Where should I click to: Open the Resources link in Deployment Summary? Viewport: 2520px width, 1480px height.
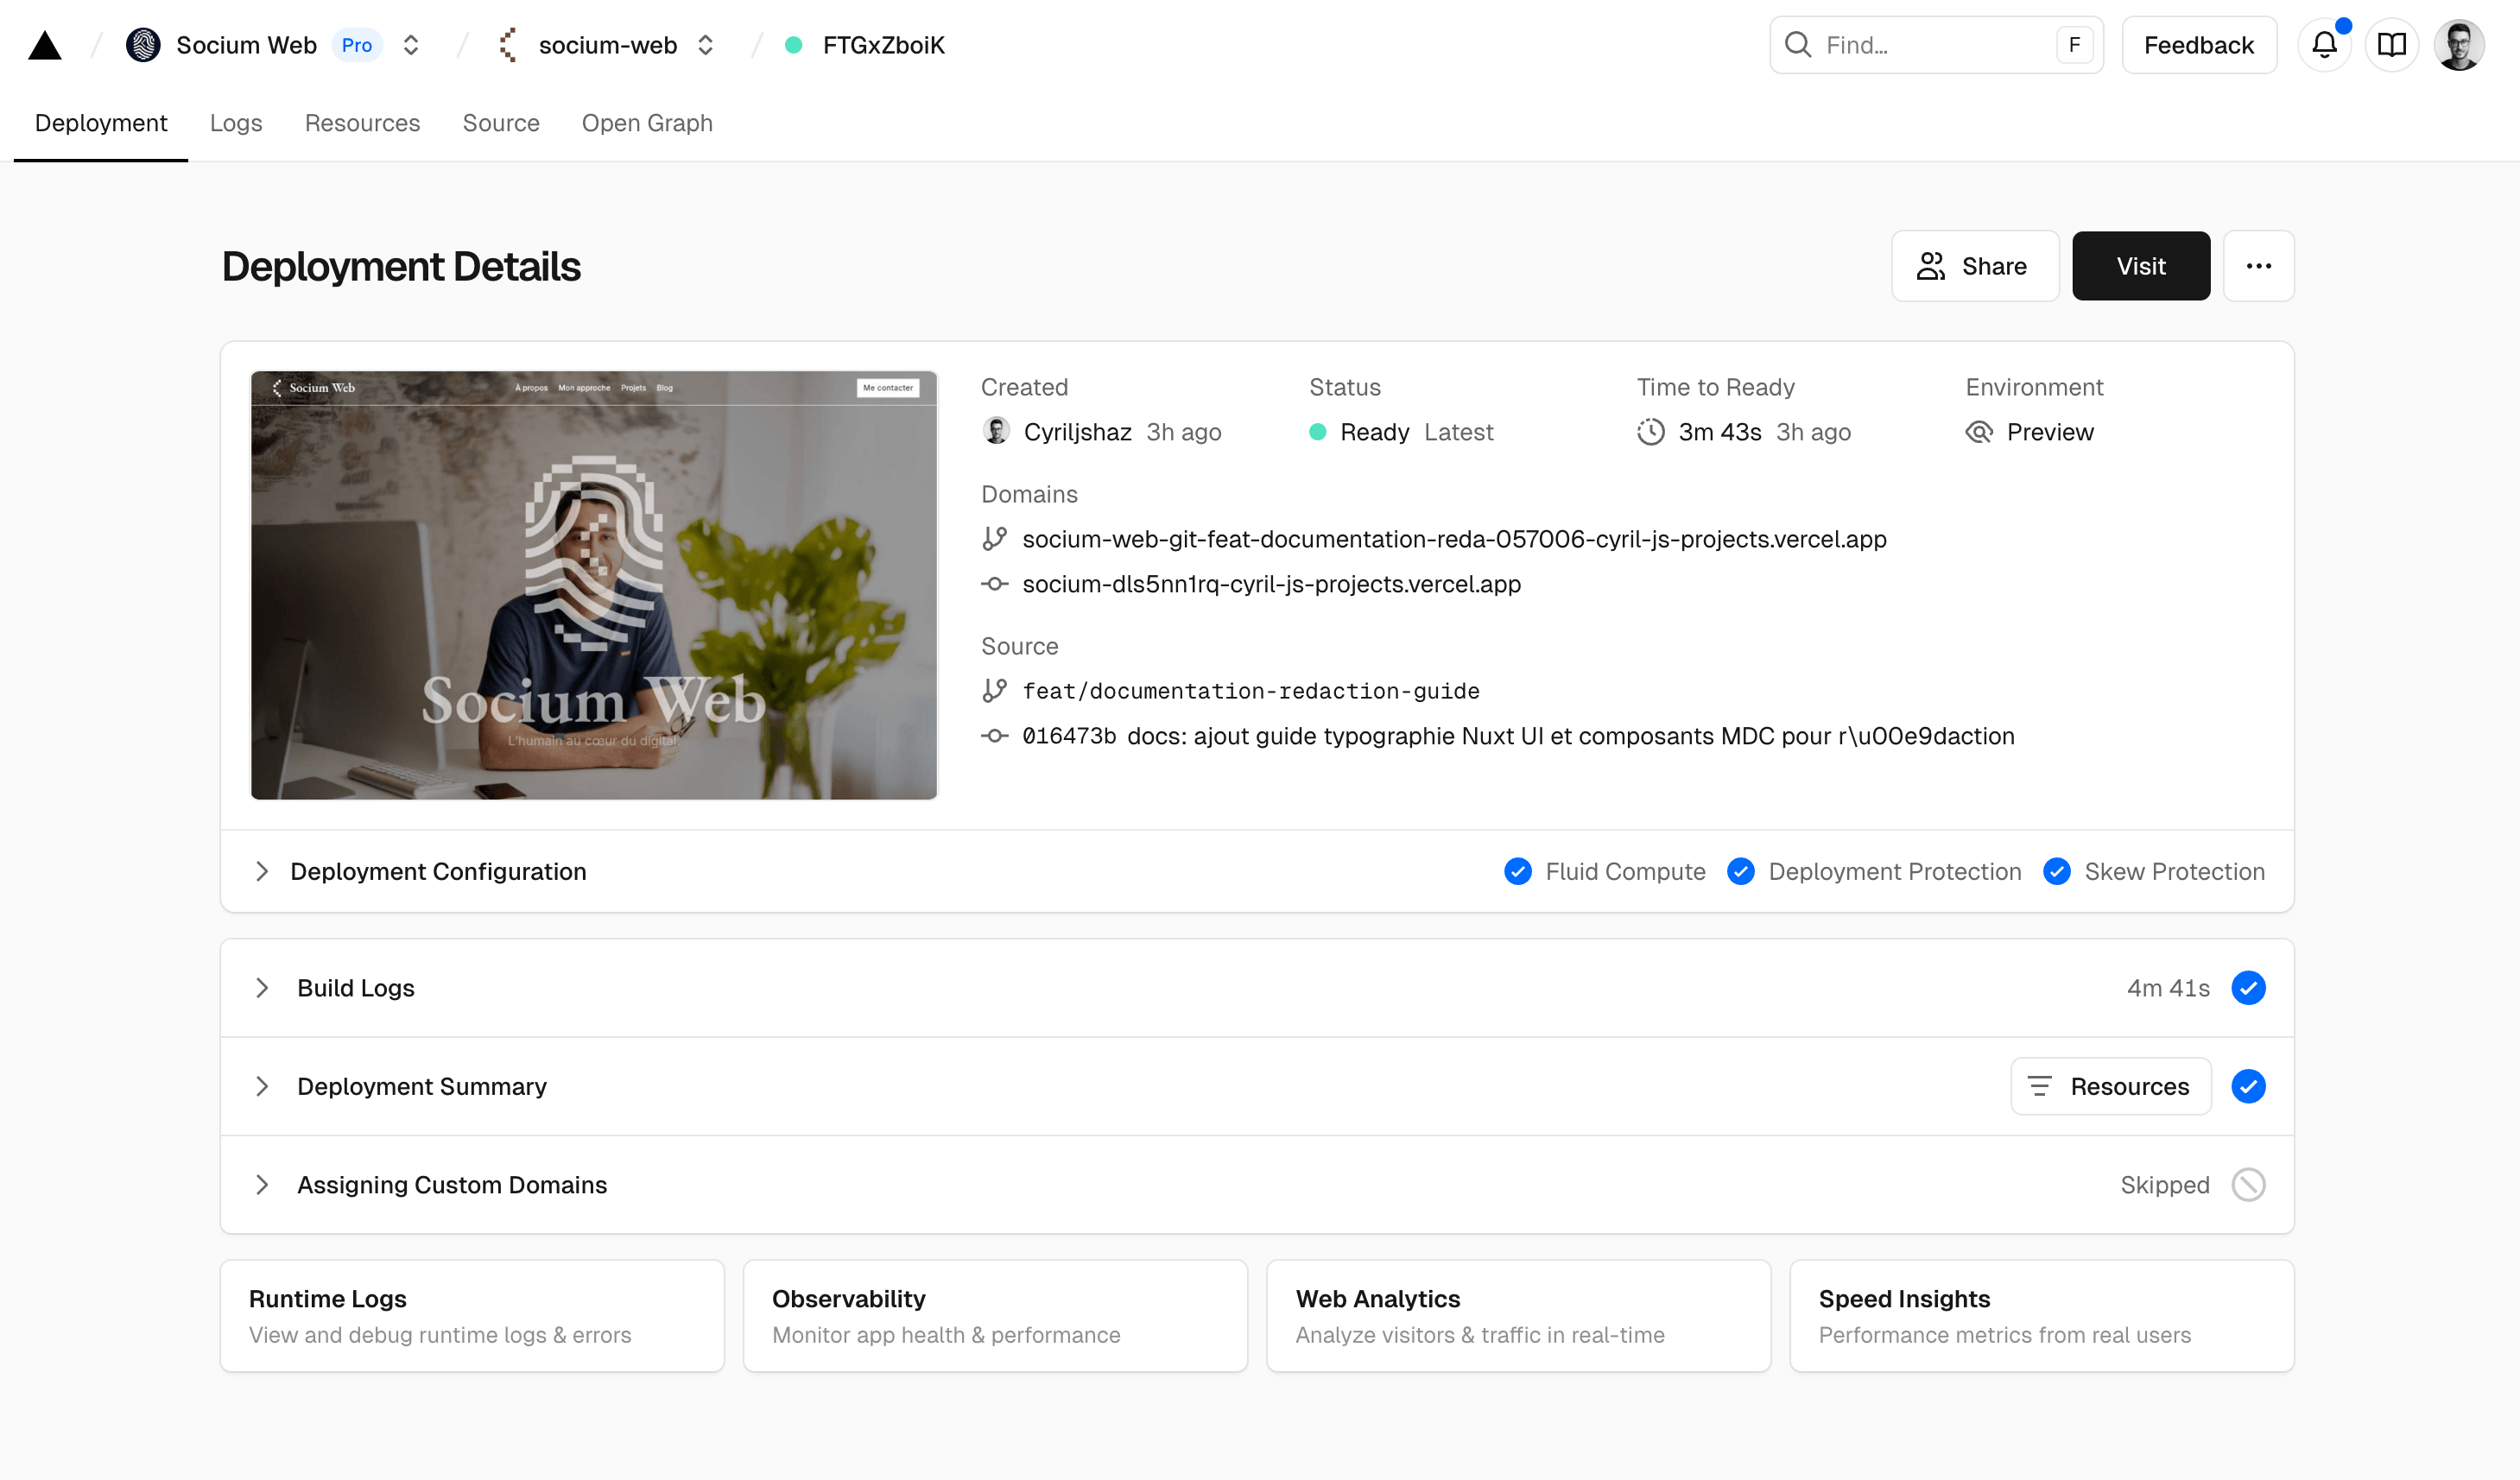(x=2110, y=1086)
